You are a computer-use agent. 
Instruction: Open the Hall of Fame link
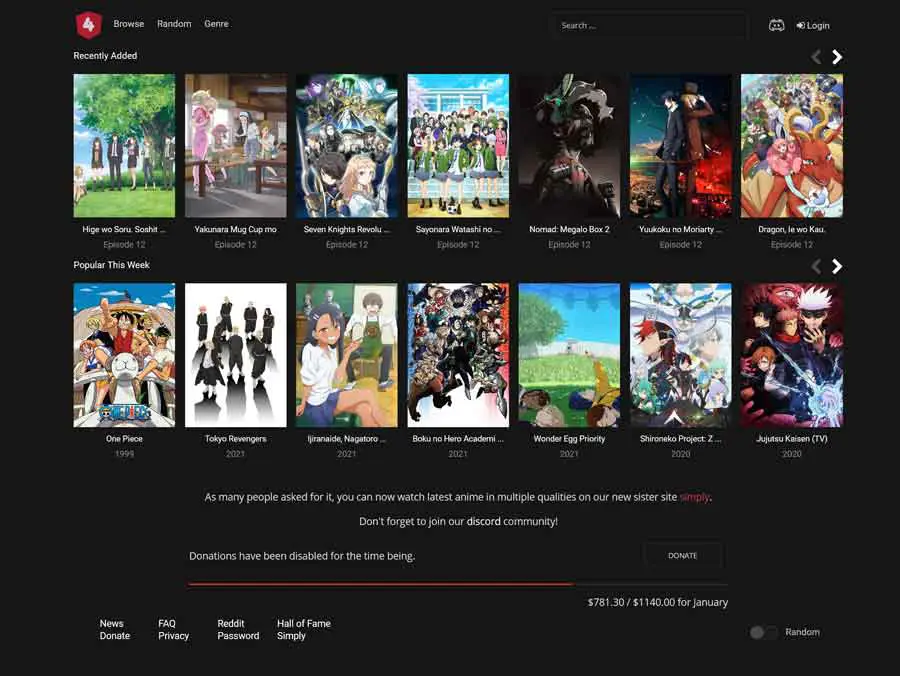(x=304, y=623)
